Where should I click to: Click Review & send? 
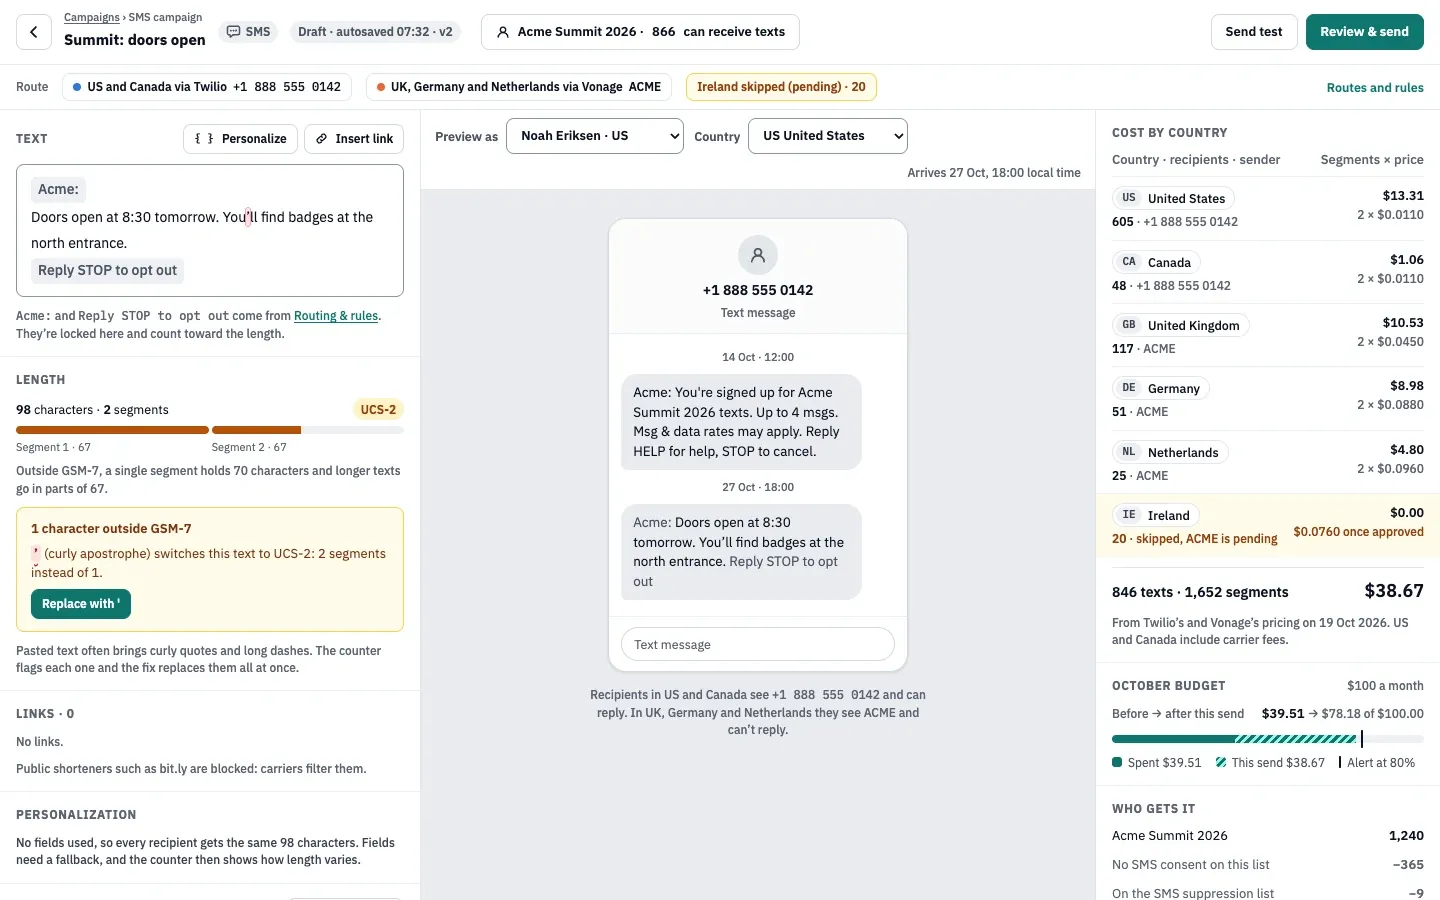1364,32
